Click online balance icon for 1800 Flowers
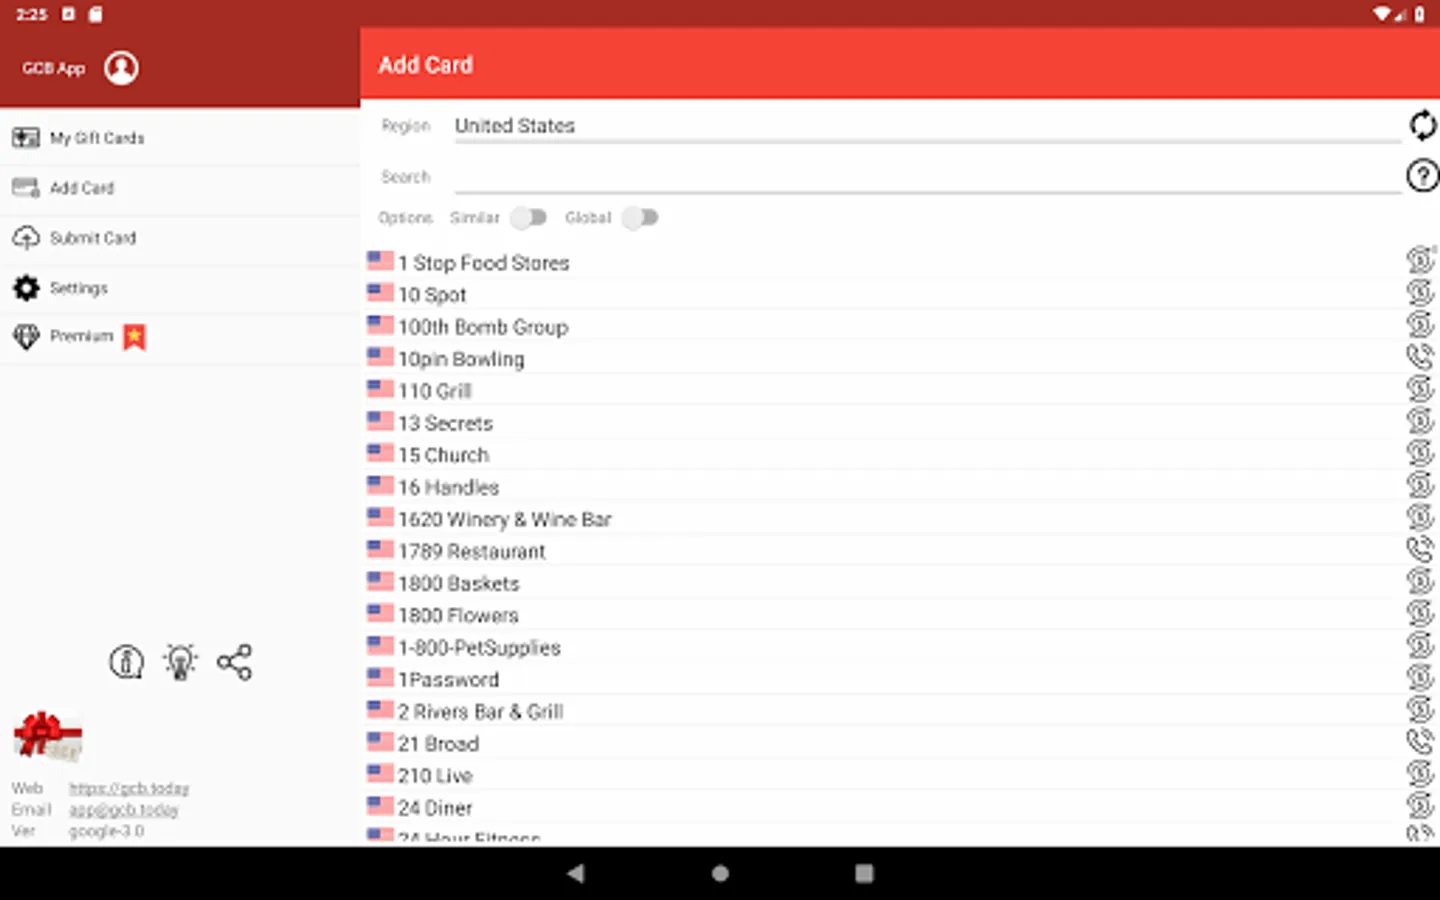This screenshot has height=900, width=1440. (1420, 612)
